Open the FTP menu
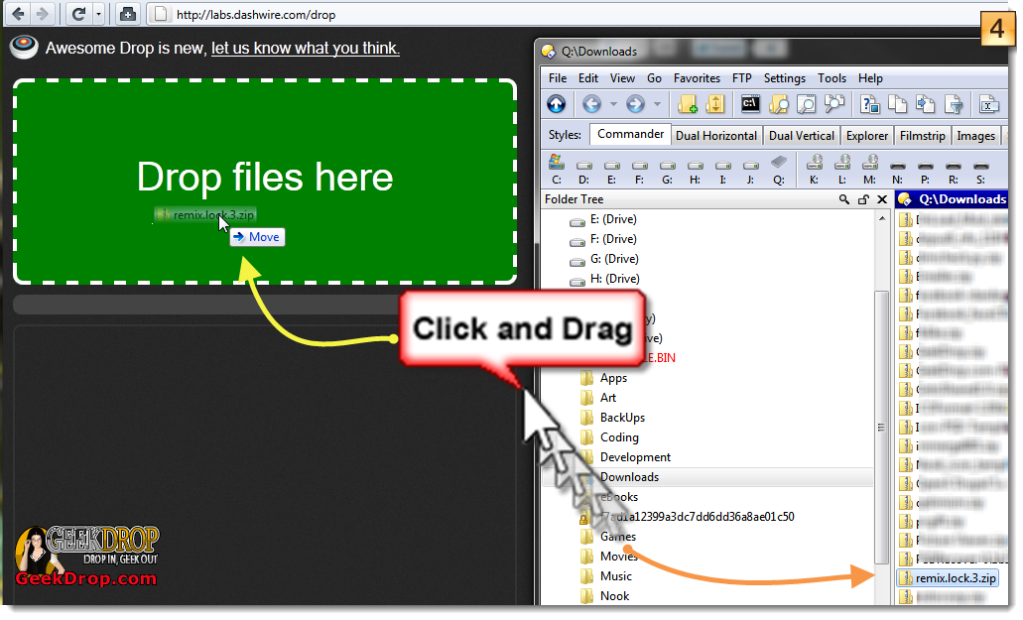The height and width of the screenshot is (620, 1023). pos(741,78)
